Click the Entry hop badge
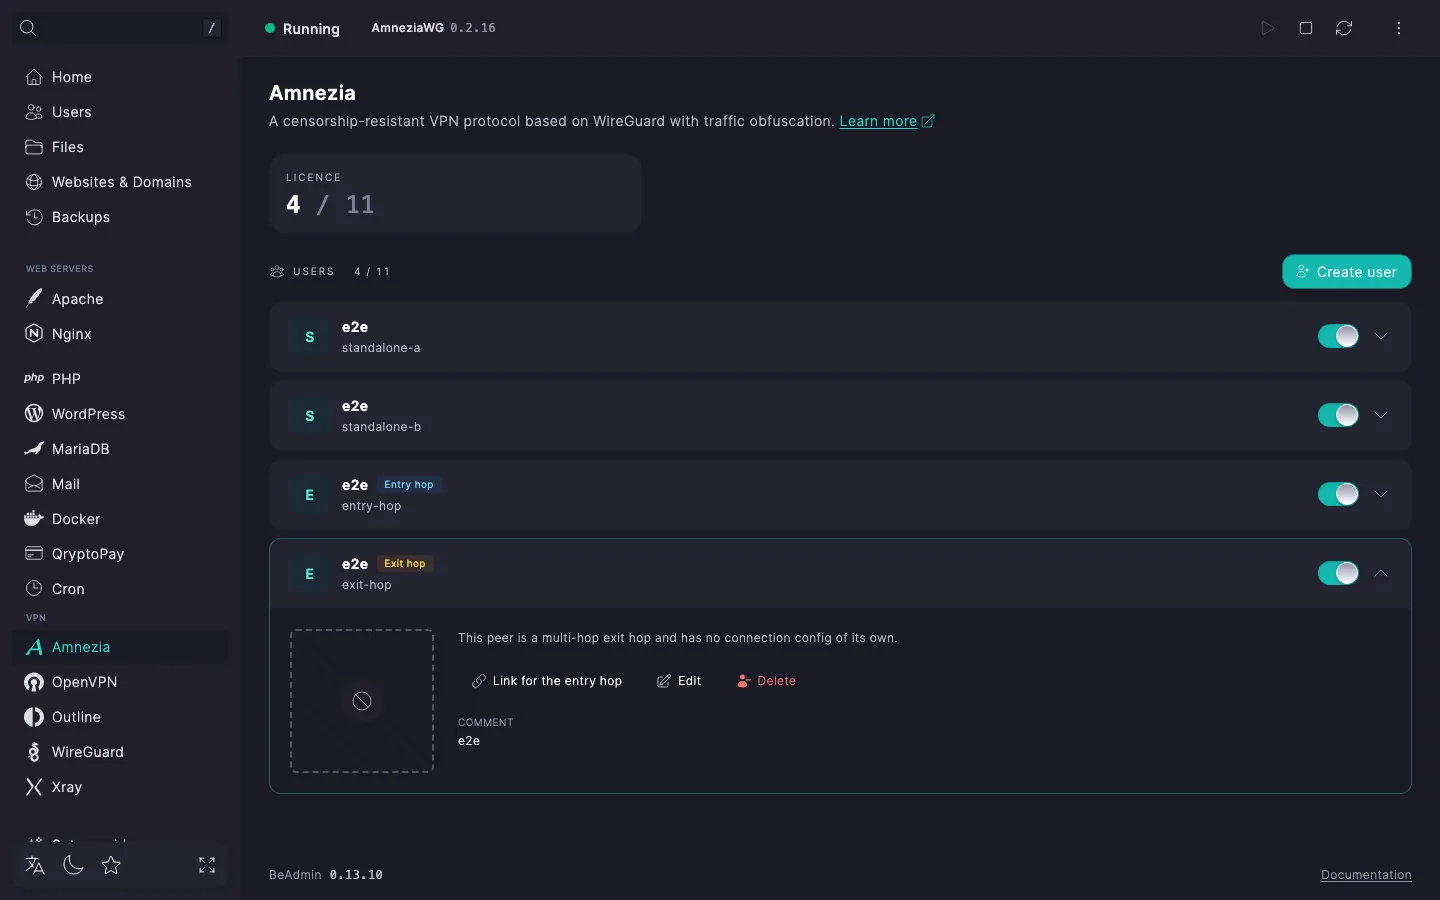 click(409, 485)
